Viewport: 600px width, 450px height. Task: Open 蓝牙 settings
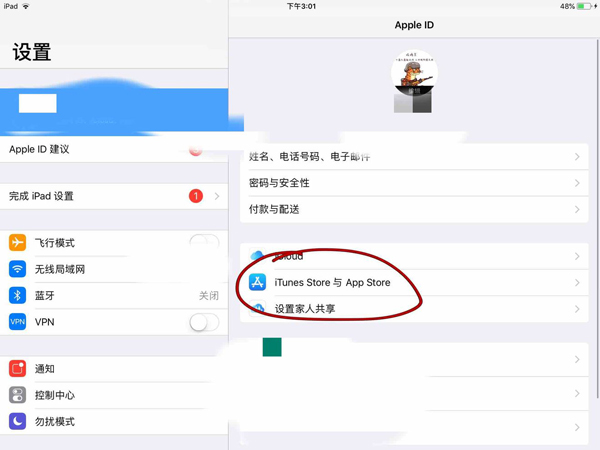pos(114,295)
